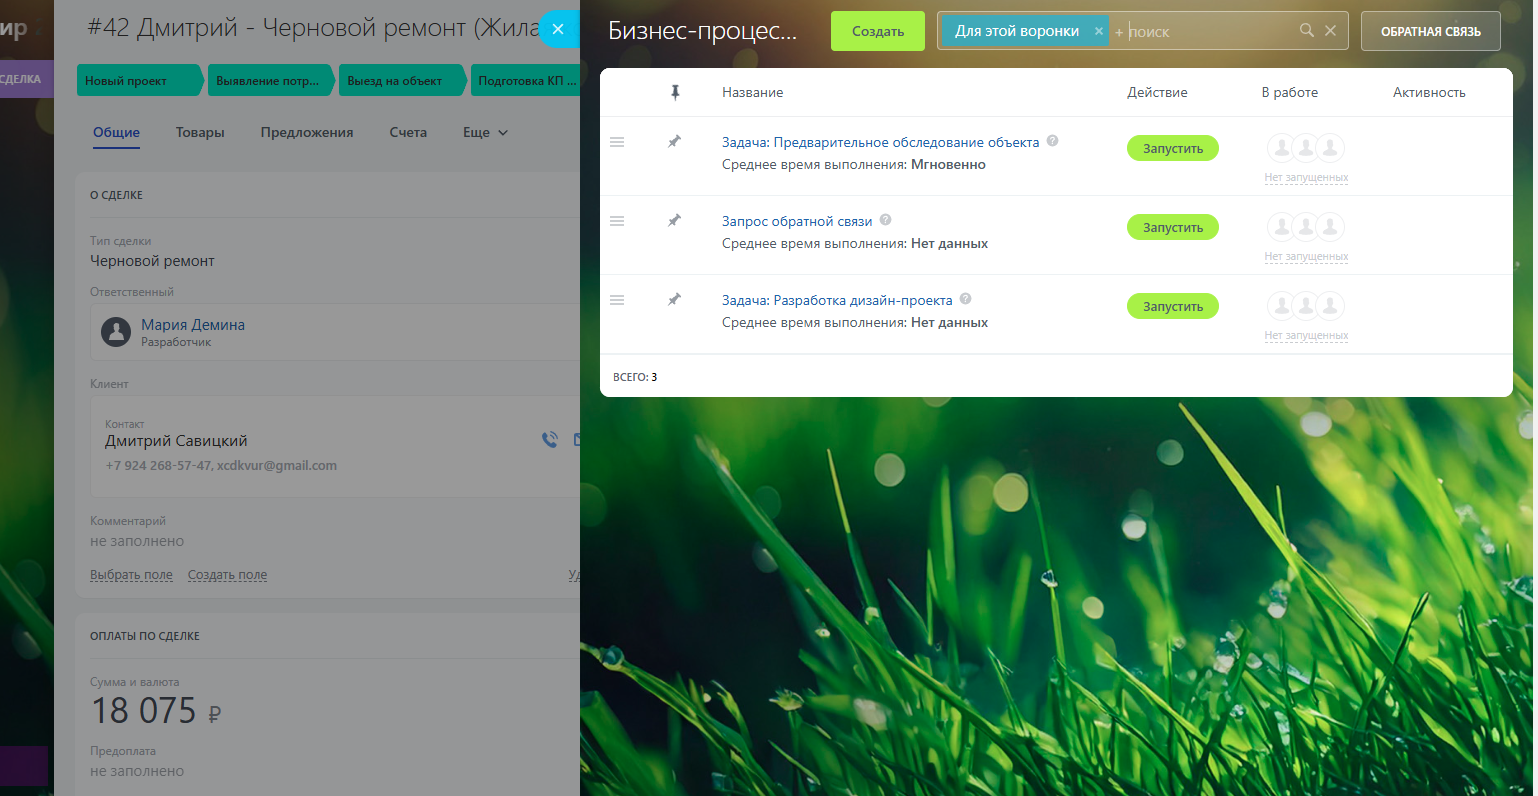
Task: Grab the drag handle of 'Запрос обратной связи' row
Action: tap(617, 221)
